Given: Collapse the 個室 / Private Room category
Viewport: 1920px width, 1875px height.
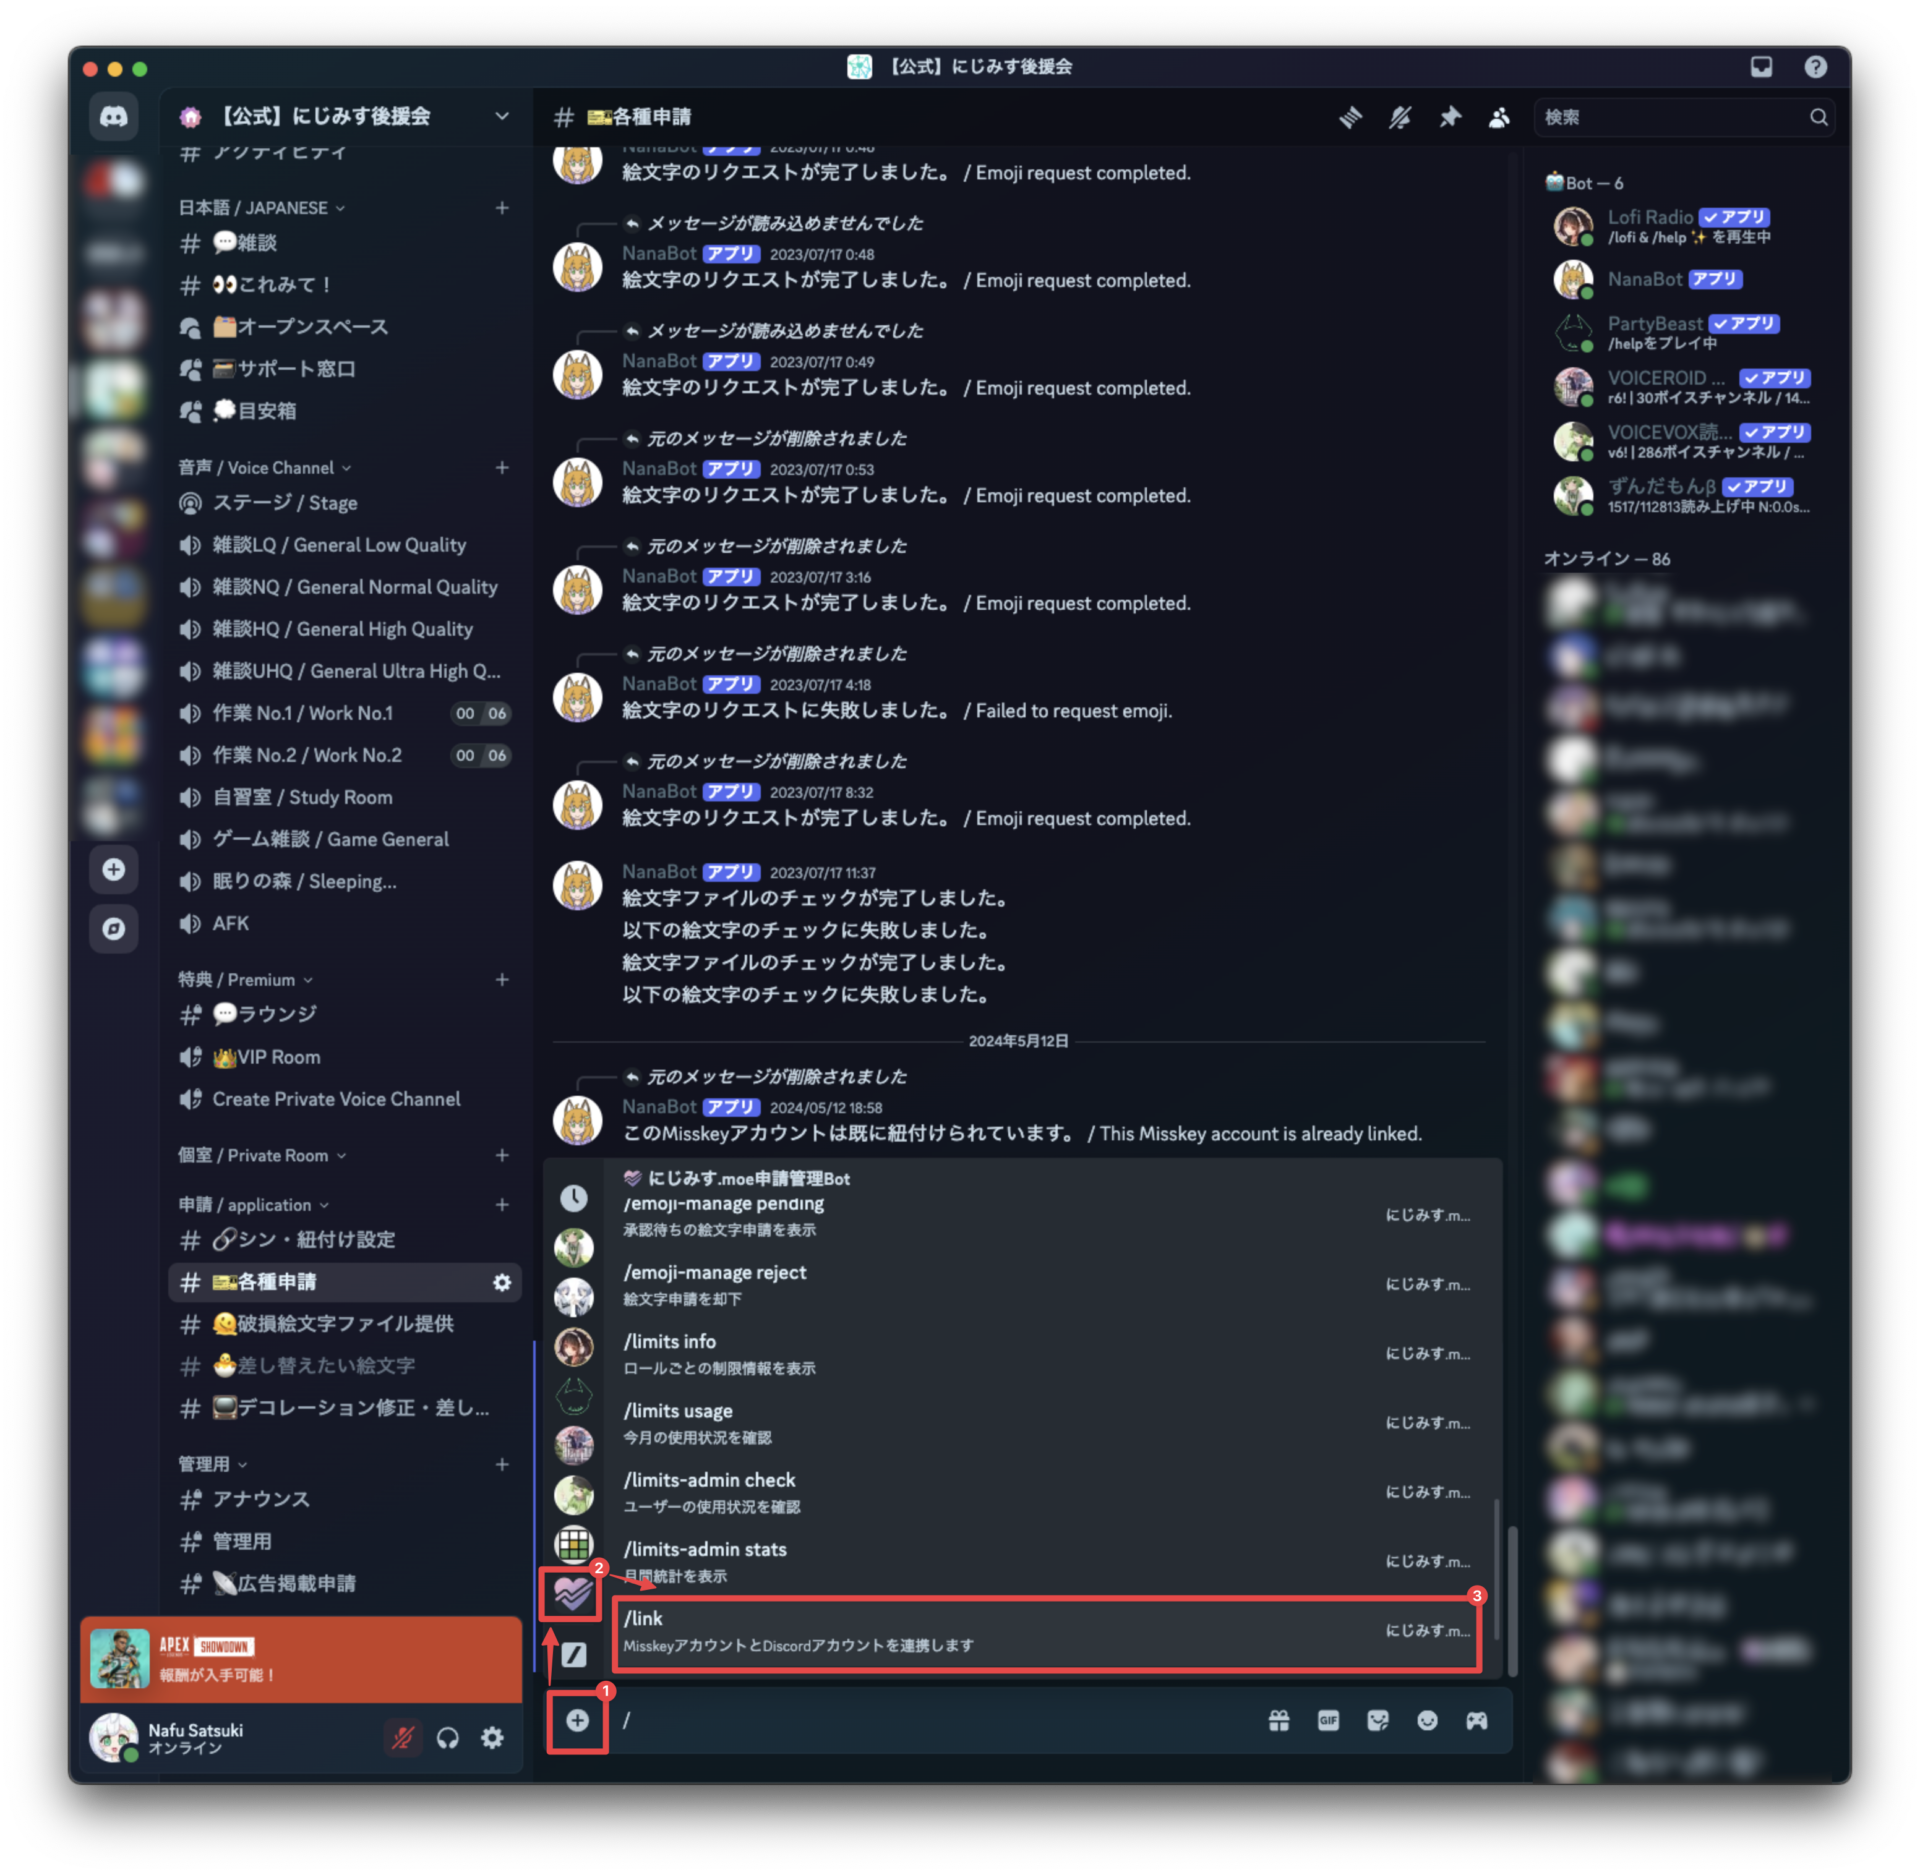Looking at the screenshot, I should (x=262, y=1156).
